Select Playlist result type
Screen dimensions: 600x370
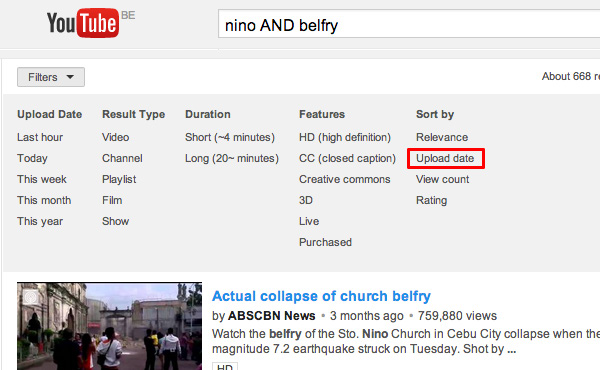119,179
